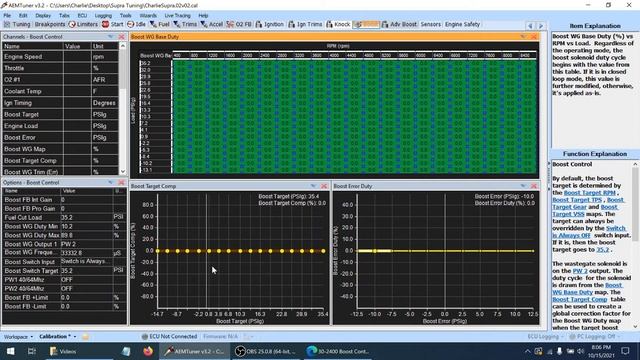
Task: Open the Wizards menu
Action: point(148,16)
